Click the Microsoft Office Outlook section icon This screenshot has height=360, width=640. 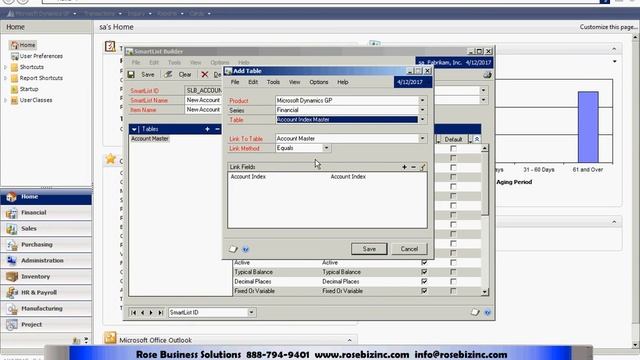pyautogui.click(x=110, y=338)
